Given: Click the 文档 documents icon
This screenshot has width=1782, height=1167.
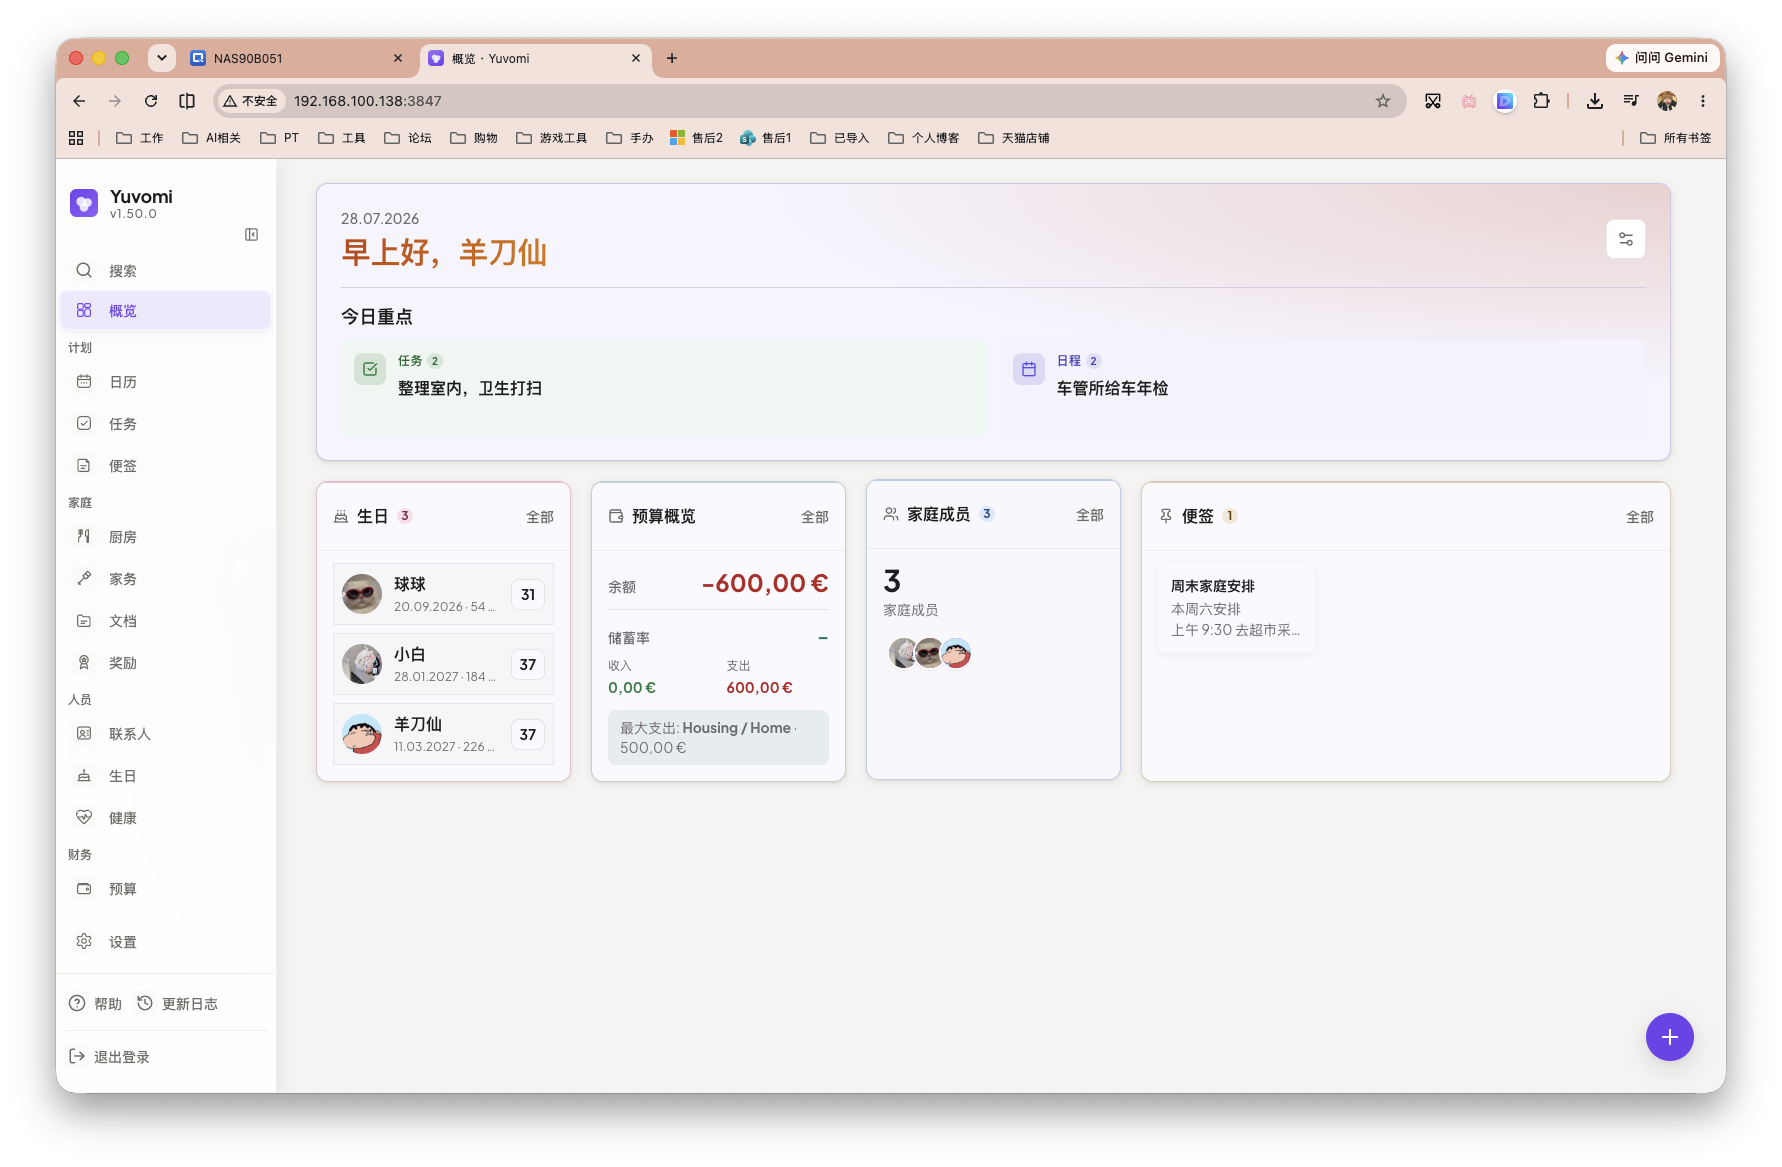Looking at the screenshot, I should point(84,620).
